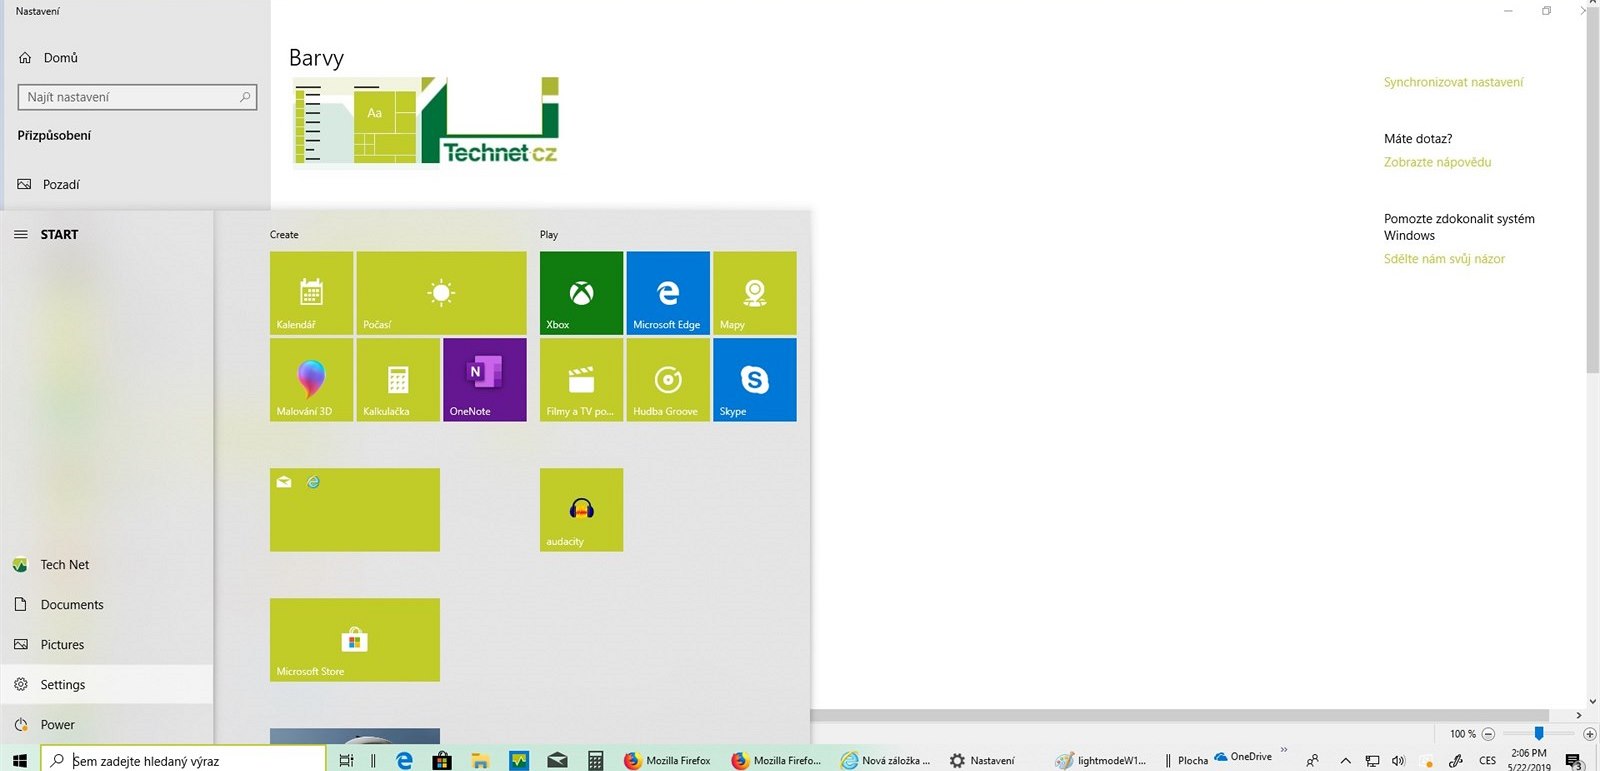The image size is (1600, 771).
Task: Open the Zobrazte nápovědu help link
Action: point(1437,162)
